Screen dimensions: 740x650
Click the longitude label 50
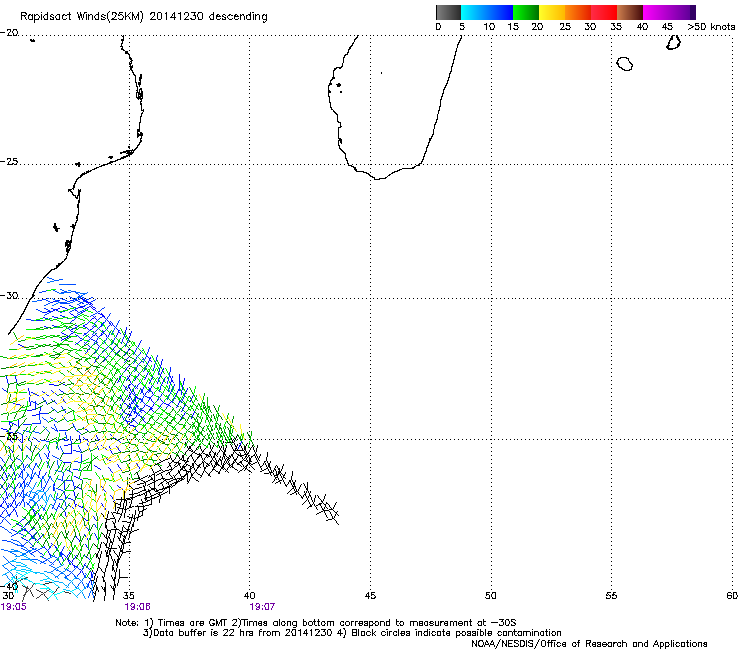point(491,596)
